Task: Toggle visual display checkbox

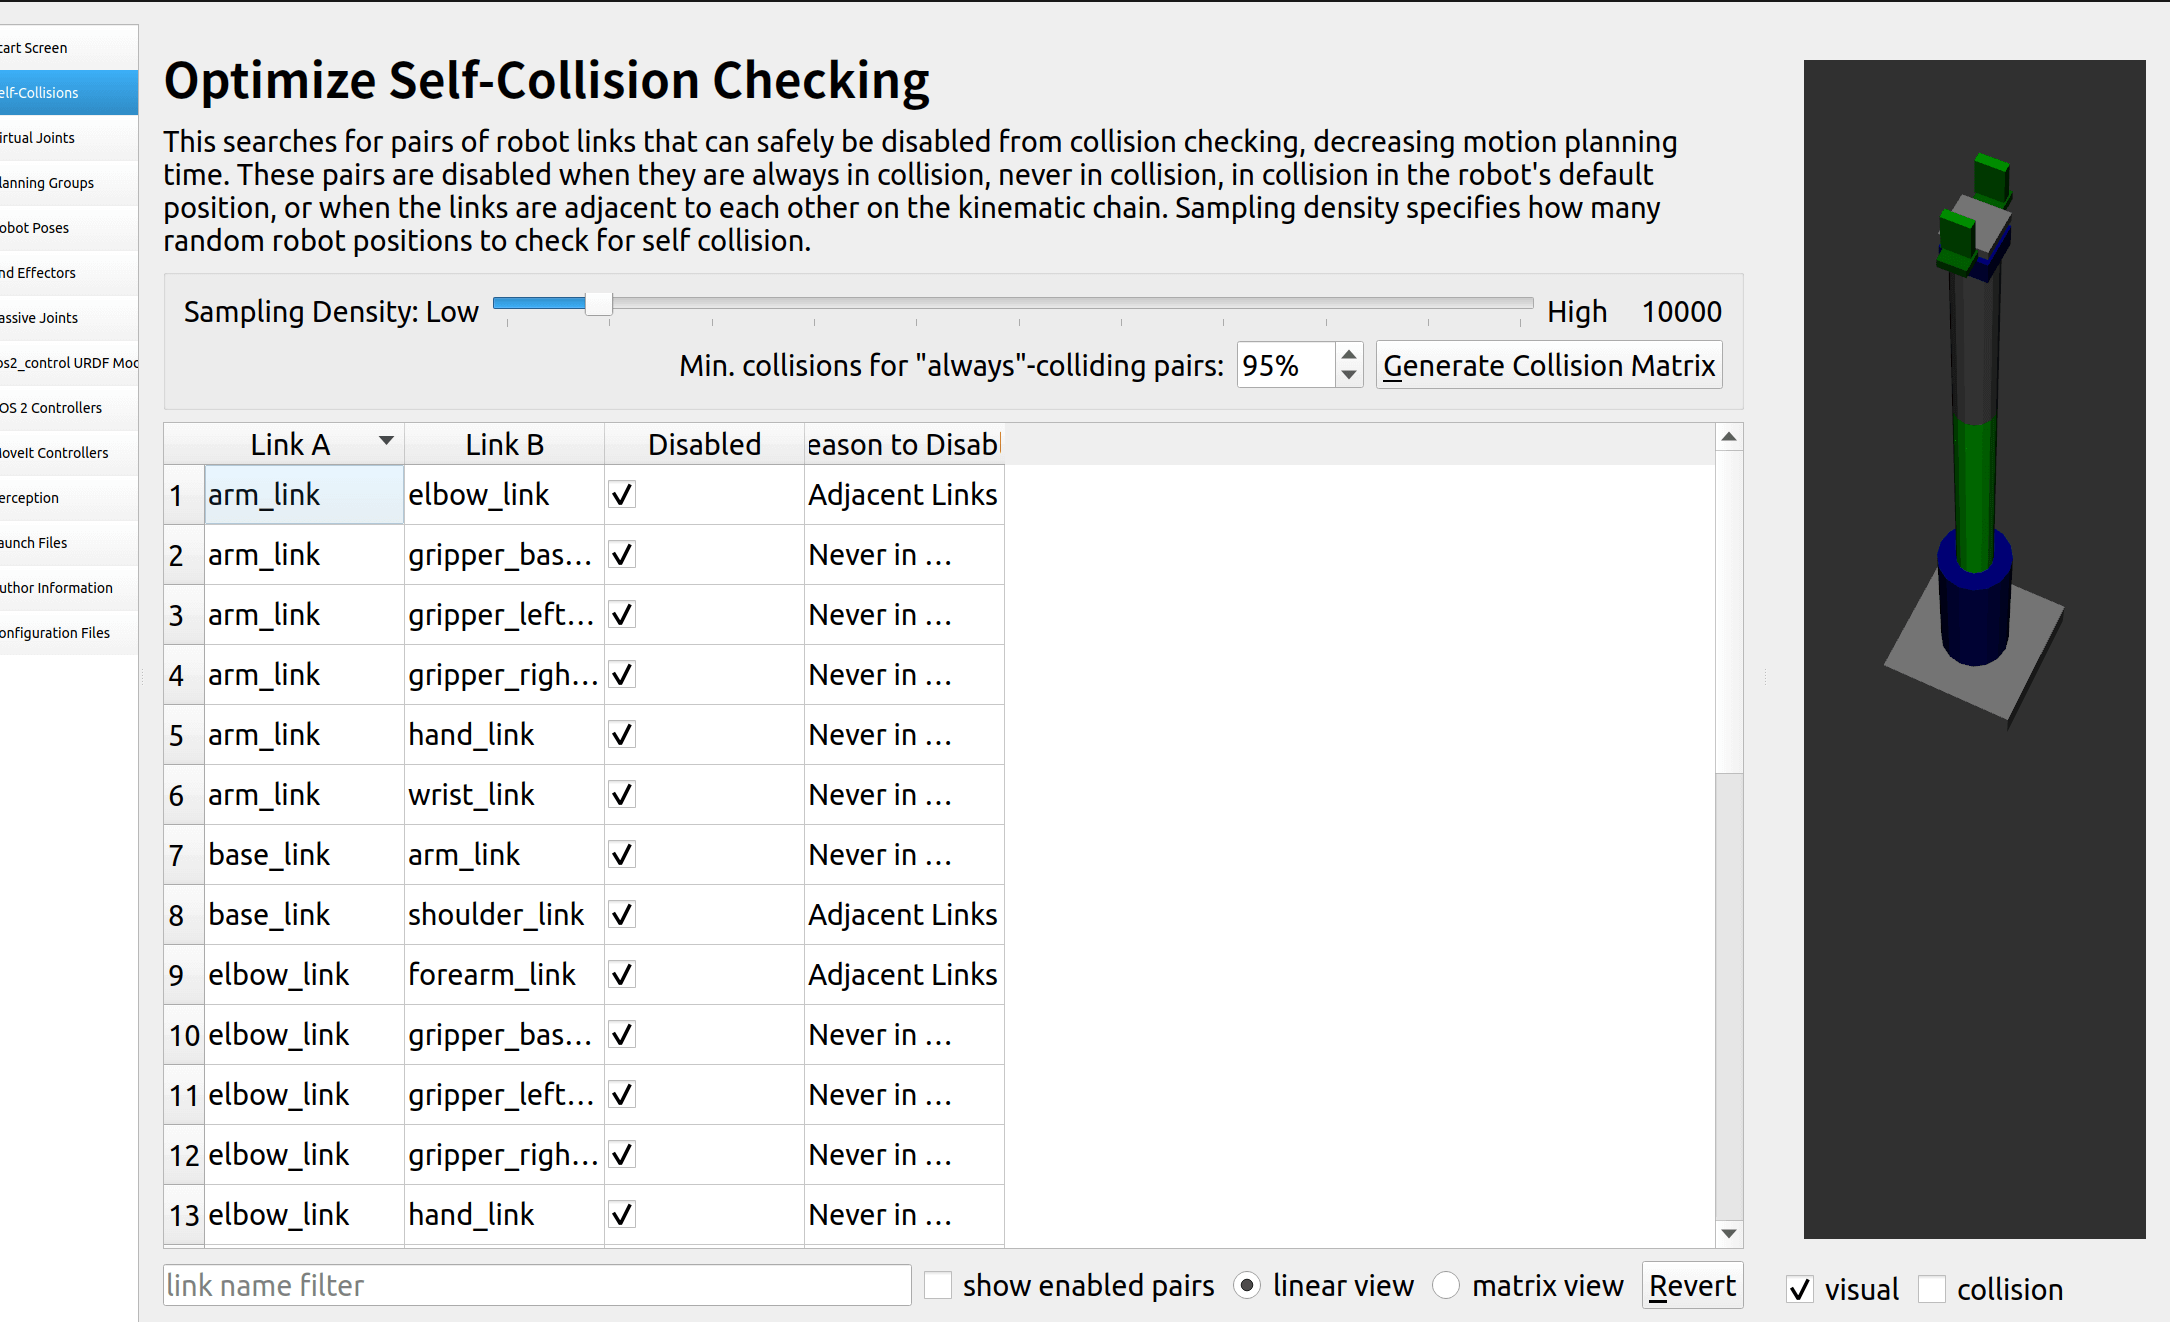Action: tap(1800, 1289)
